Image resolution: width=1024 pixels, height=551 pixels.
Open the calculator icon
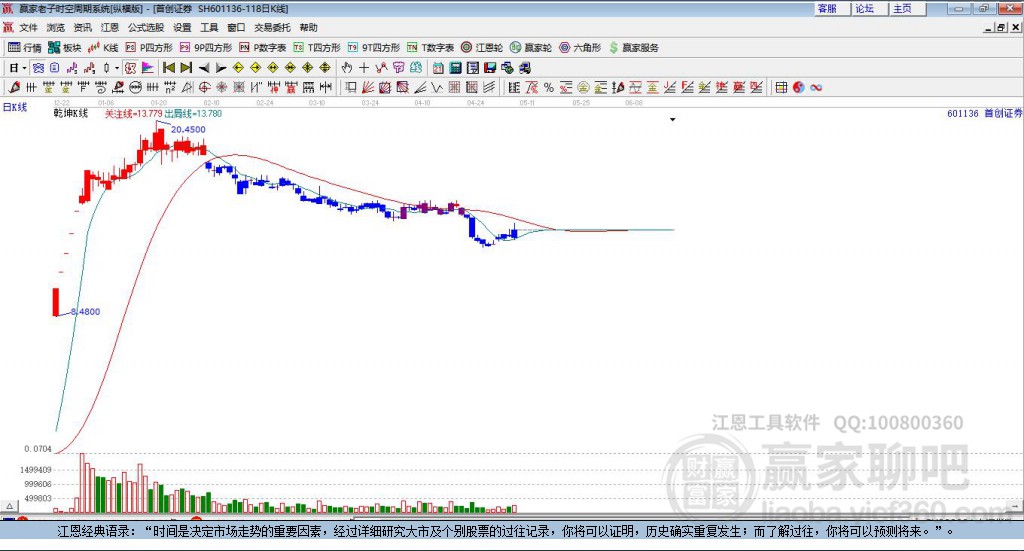point(455,68)
